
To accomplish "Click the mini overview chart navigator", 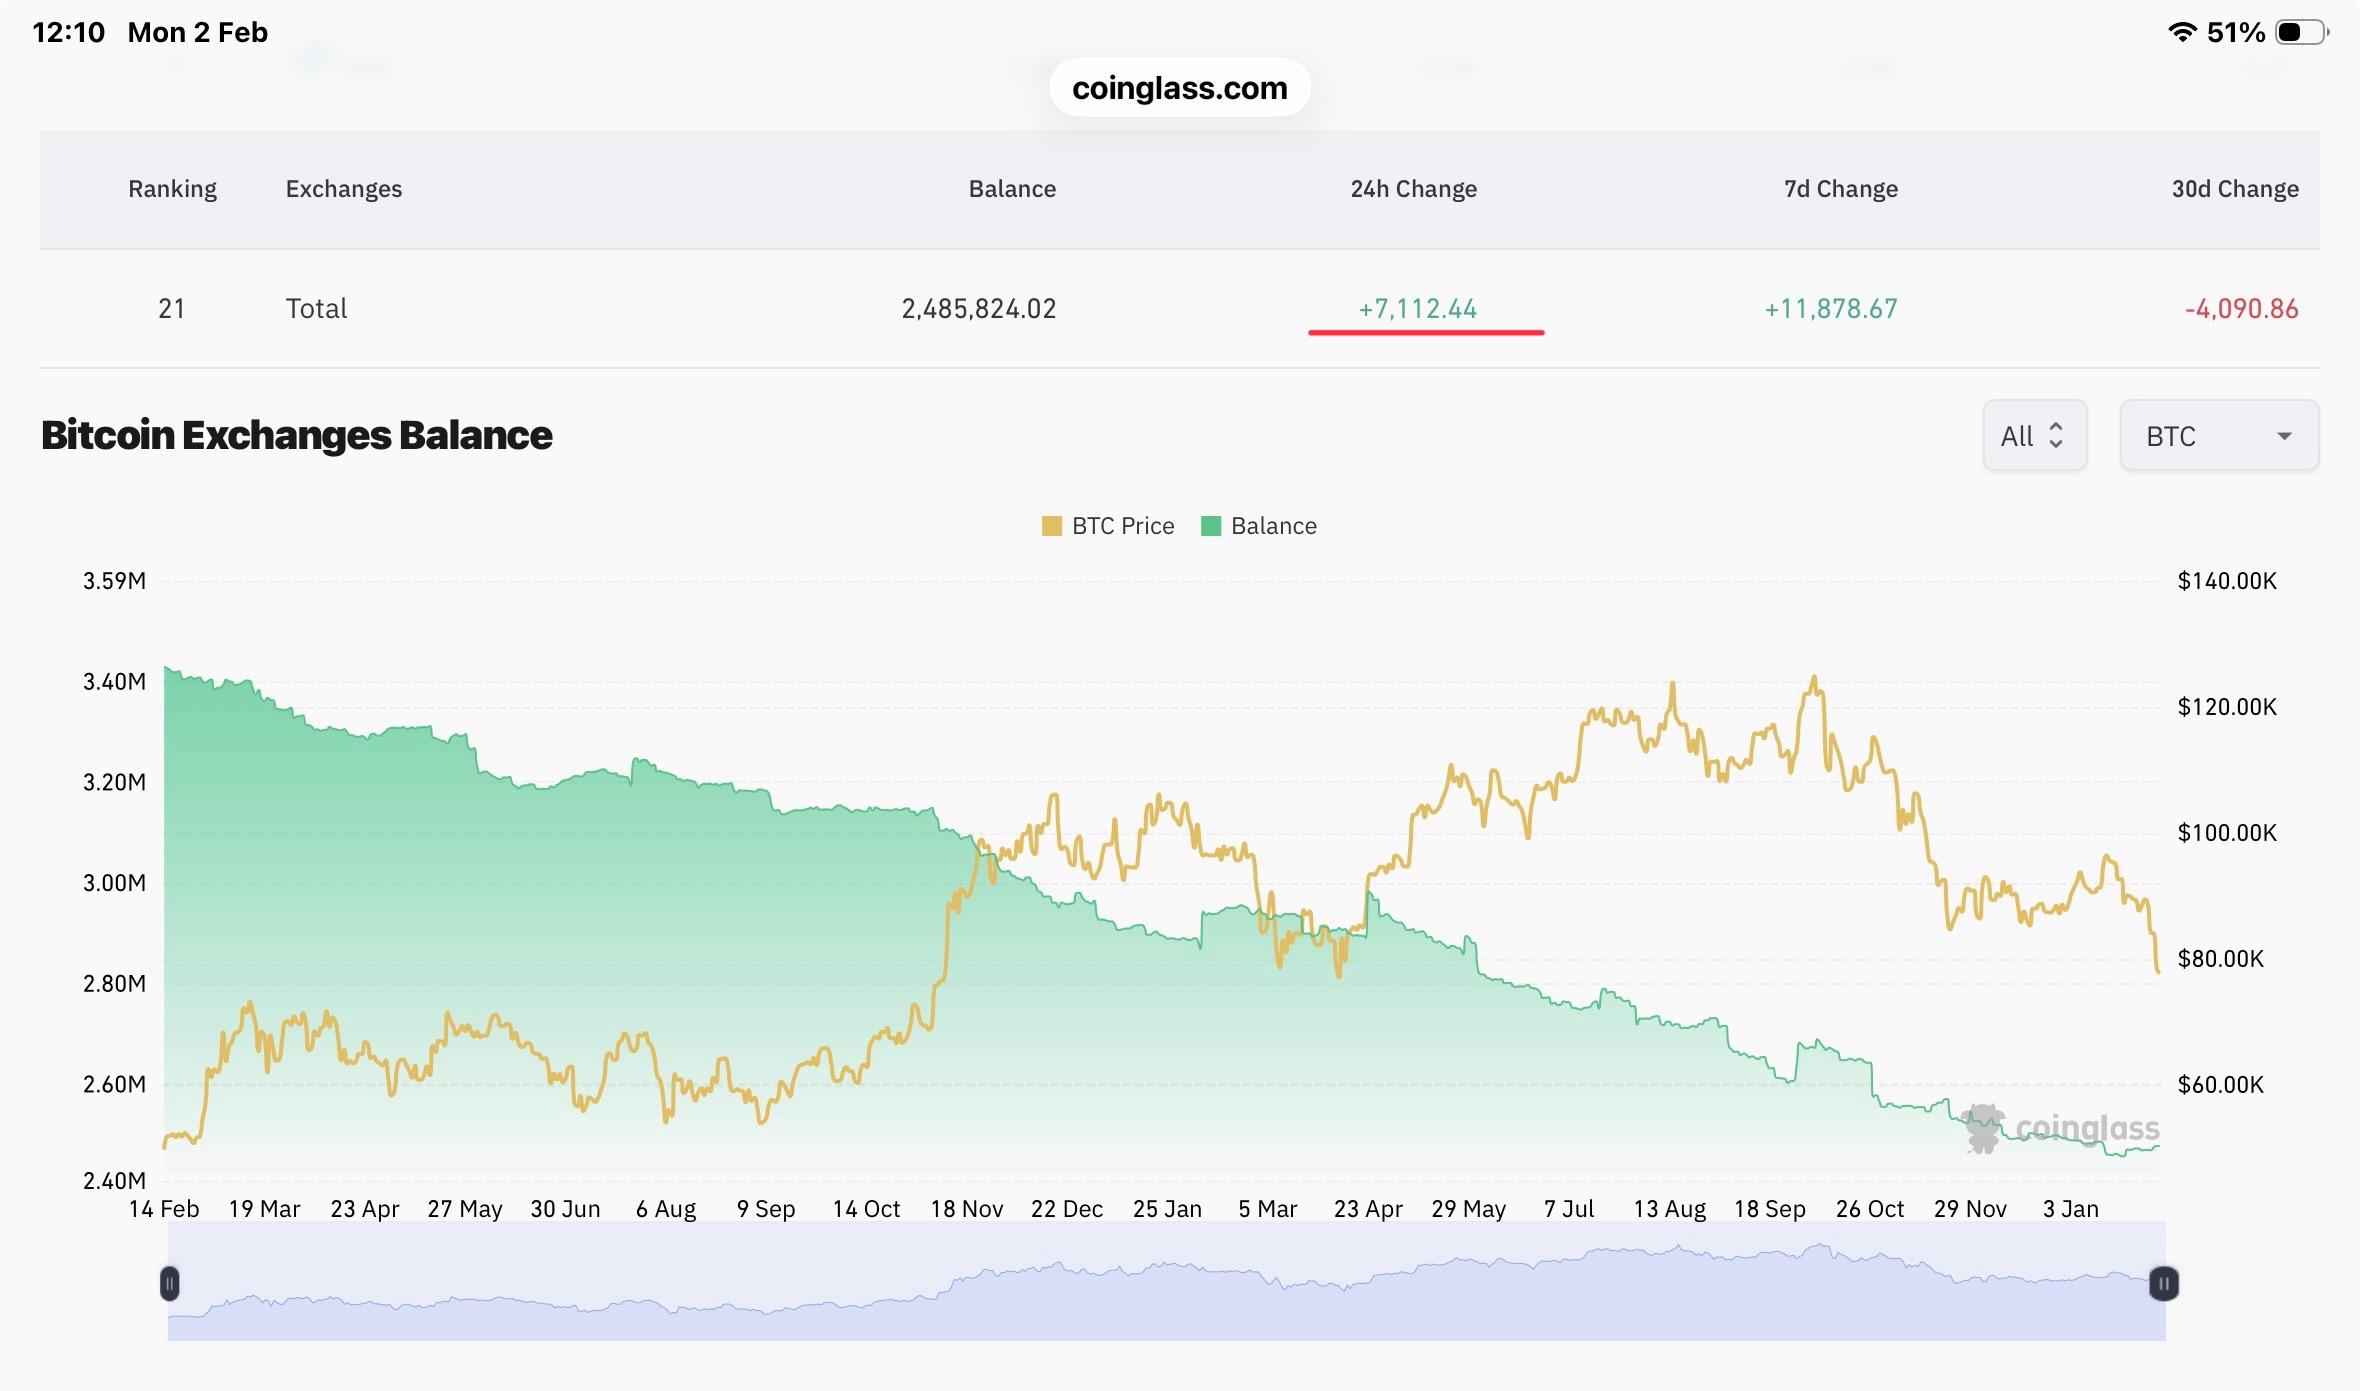I will [1166, 1282].
